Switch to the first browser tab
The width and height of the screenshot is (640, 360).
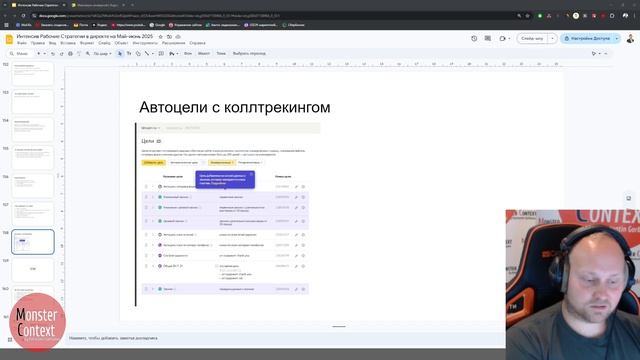[38, 5]
